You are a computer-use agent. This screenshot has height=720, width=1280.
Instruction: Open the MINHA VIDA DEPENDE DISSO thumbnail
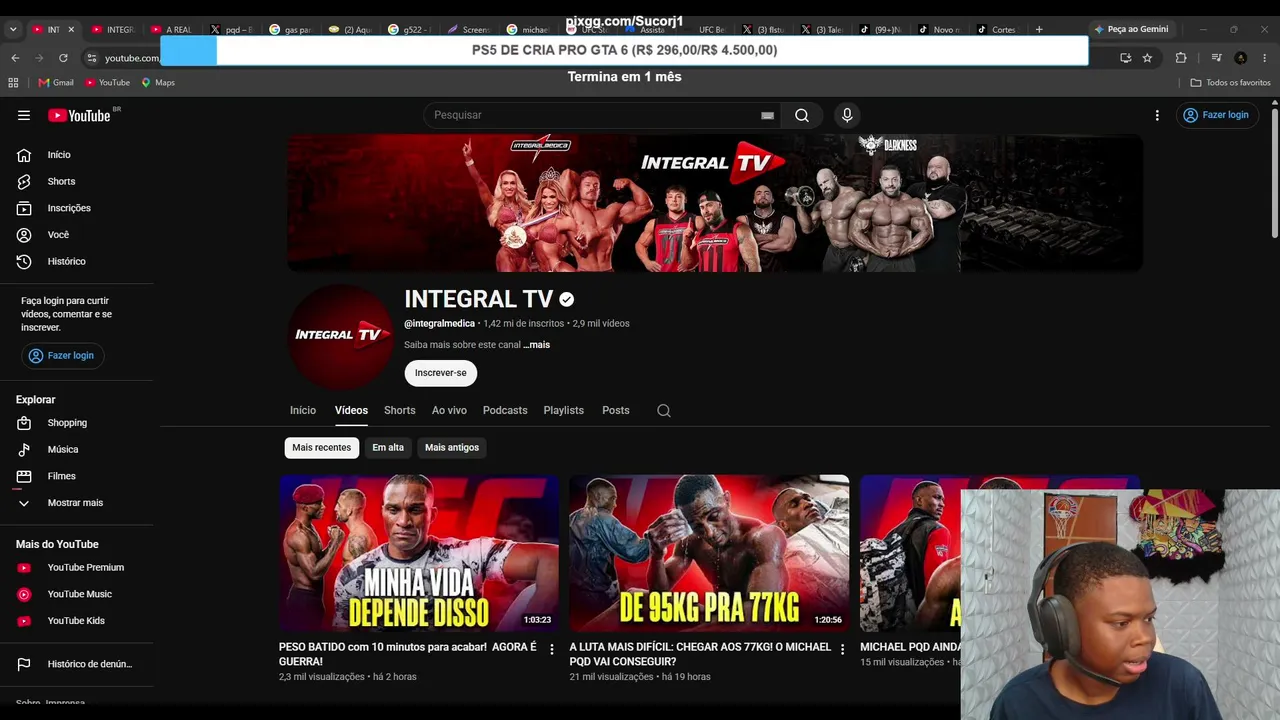419,553
